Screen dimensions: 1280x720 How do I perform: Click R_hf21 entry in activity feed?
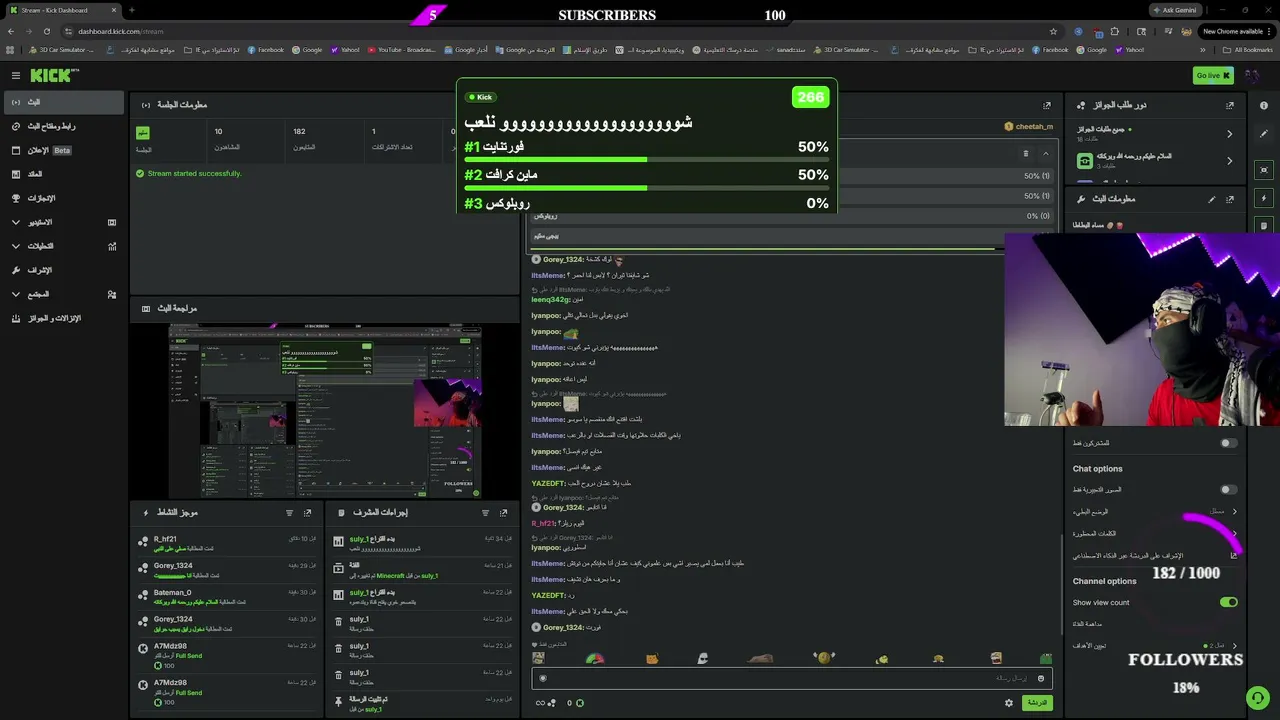[x=226, y=543]
